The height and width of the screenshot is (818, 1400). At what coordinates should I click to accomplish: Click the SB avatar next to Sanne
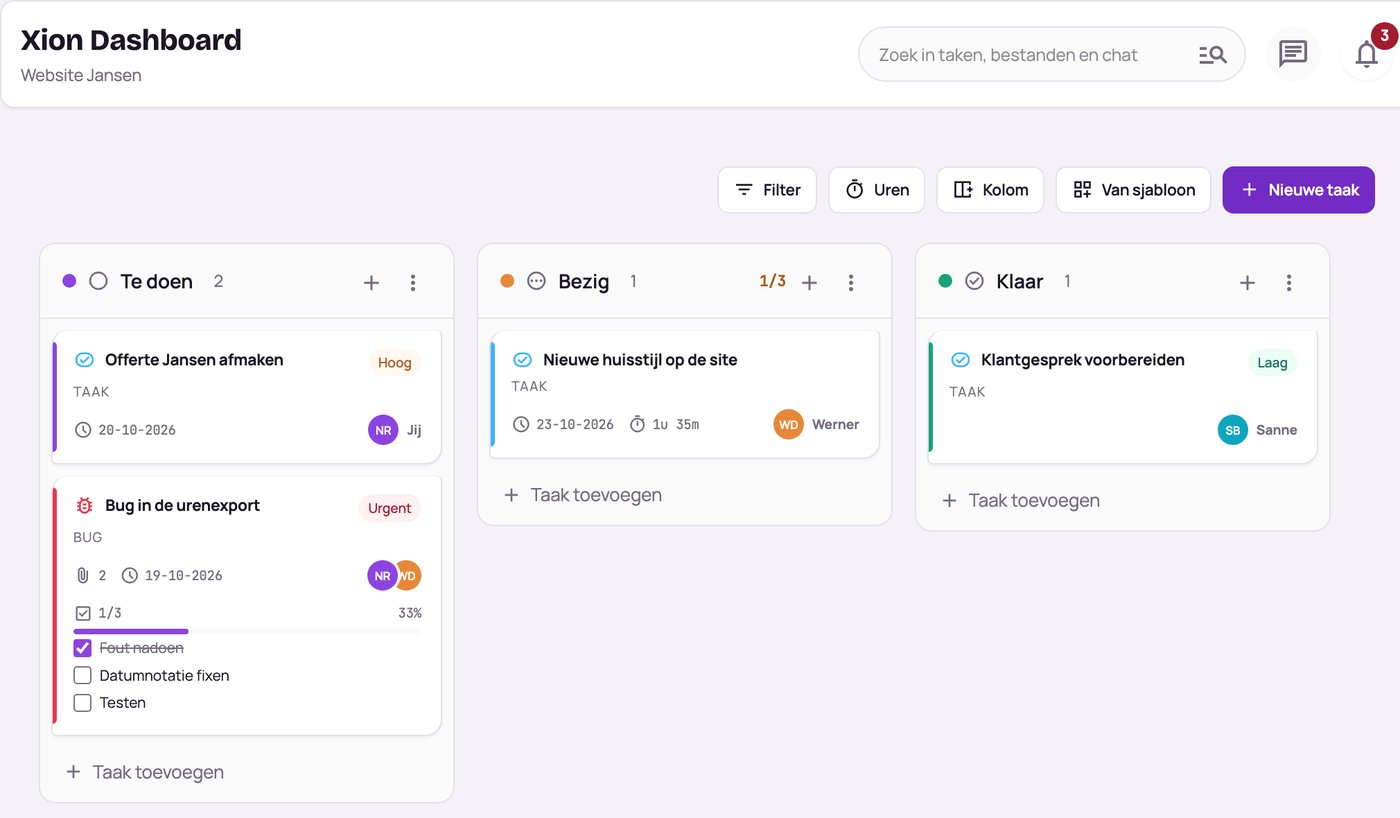pyautogui.click(x=1233, y=430)
